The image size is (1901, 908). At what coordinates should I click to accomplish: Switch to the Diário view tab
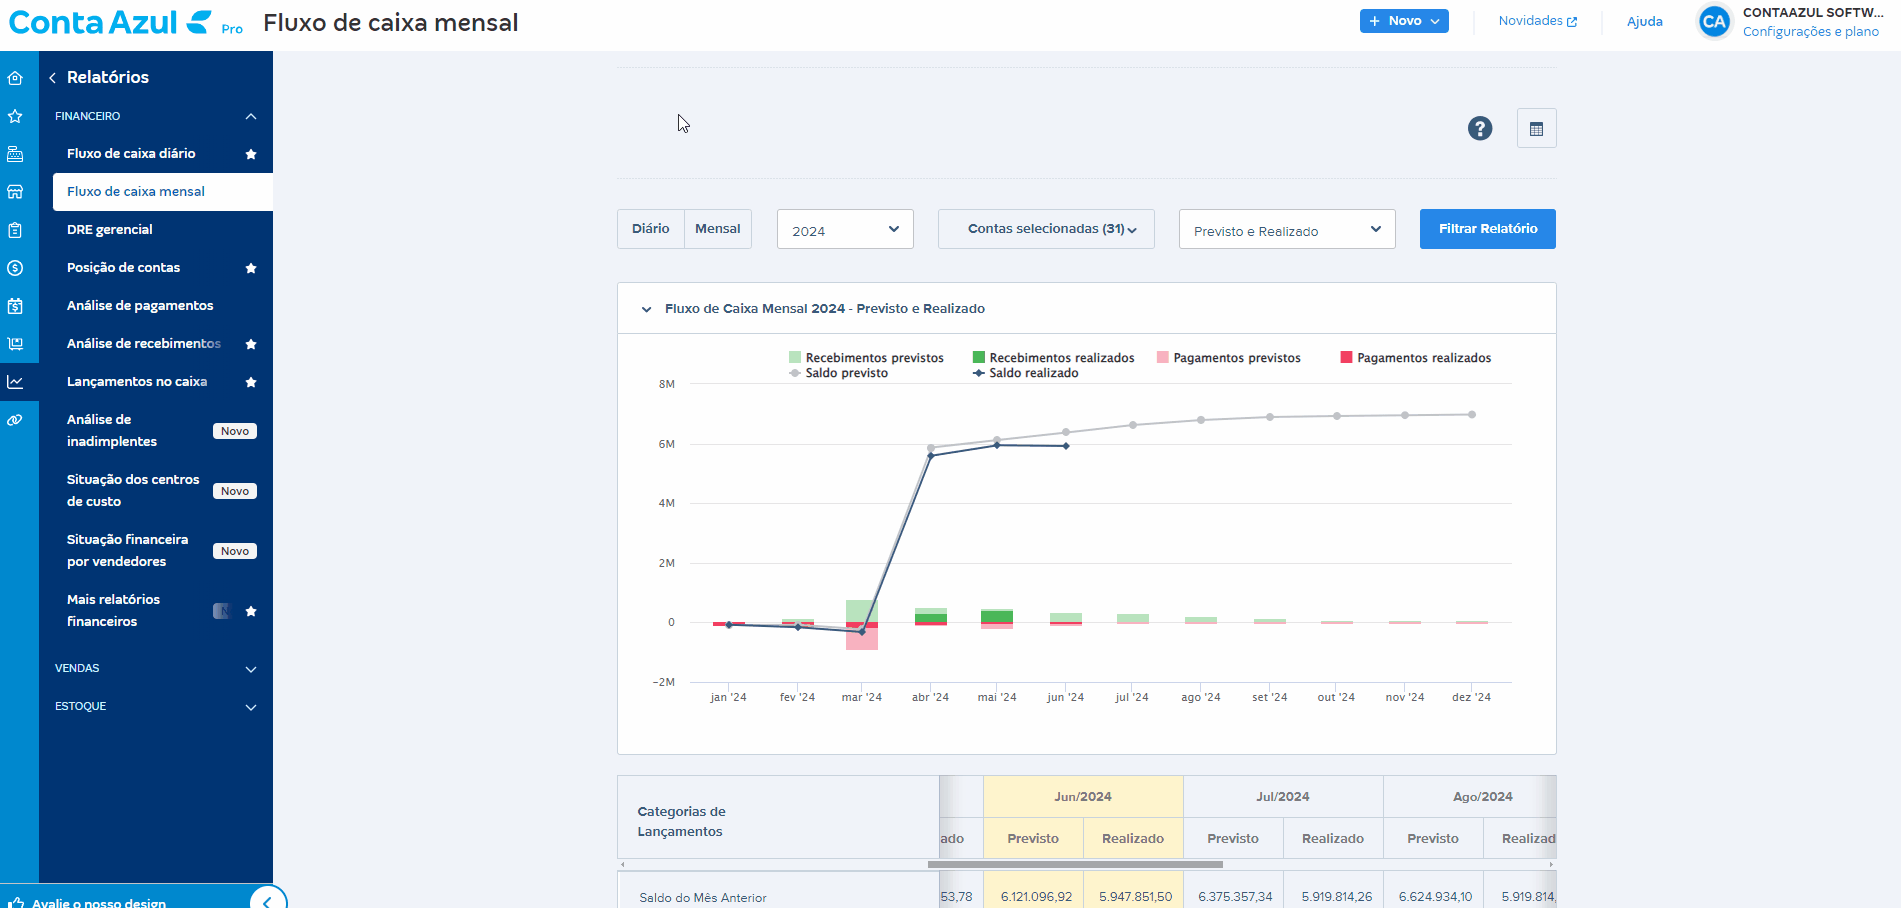tap(651, 229)
